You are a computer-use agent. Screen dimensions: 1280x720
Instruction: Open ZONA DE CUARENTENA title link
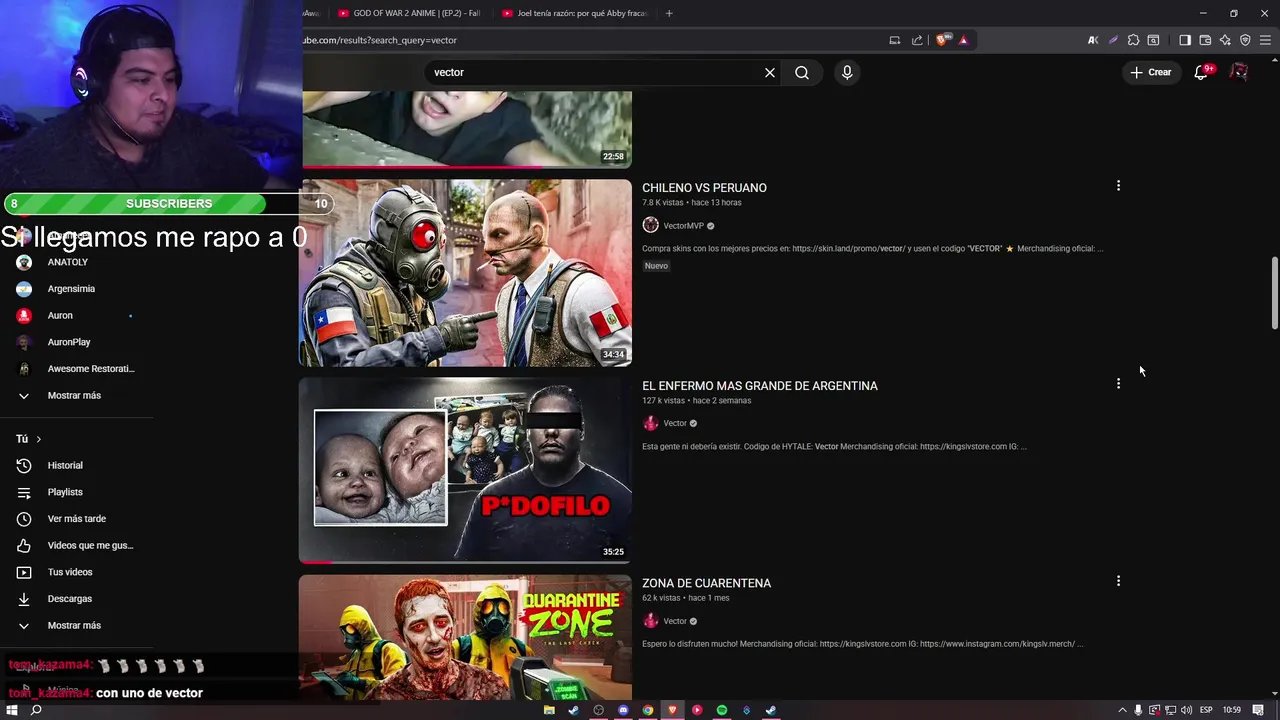(706, 583)
